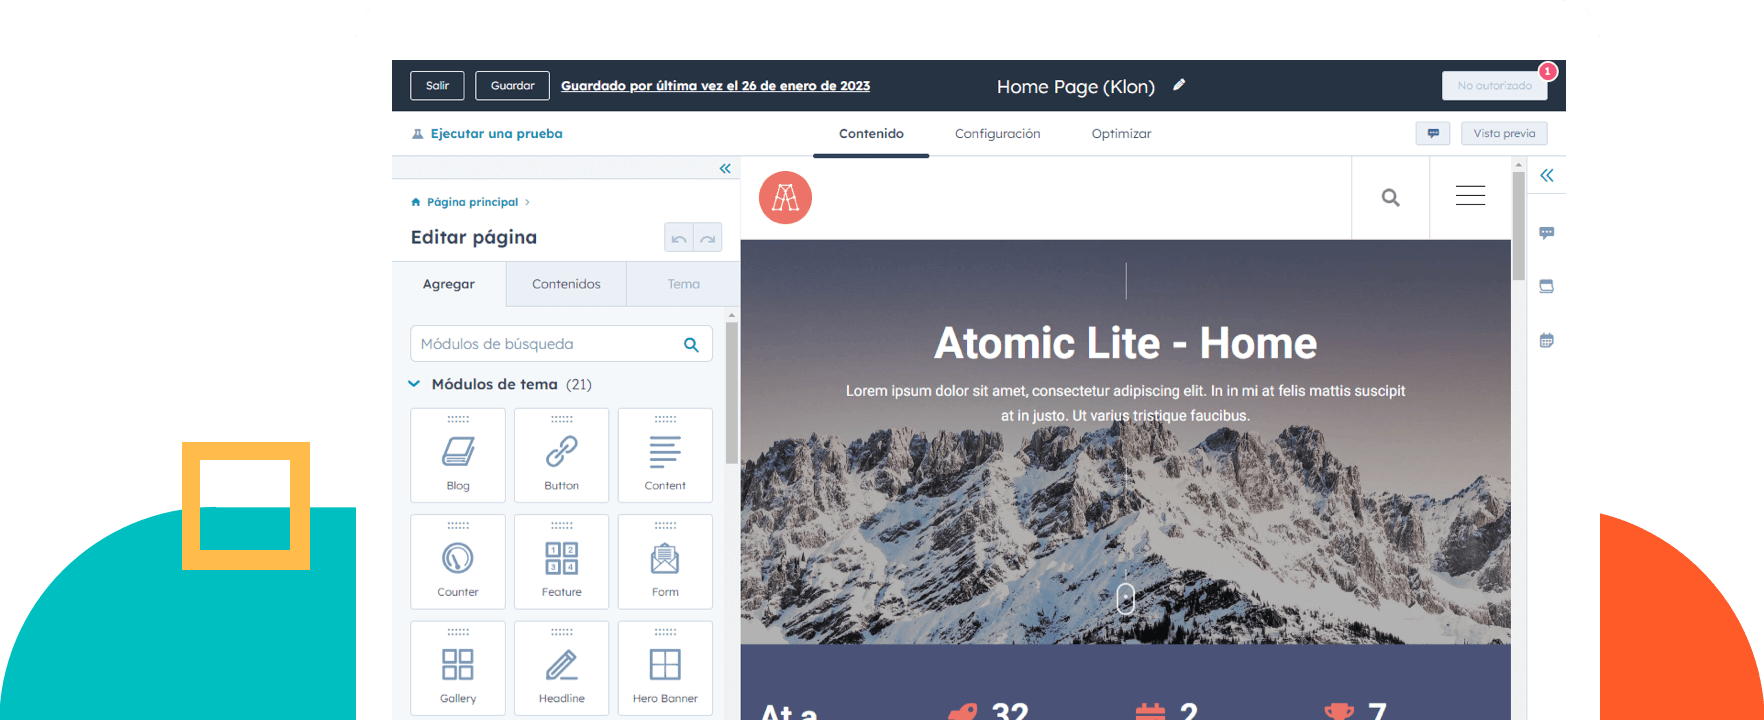Select the Feature module
Screen dimensions: 1764x720
pos(561,562)
